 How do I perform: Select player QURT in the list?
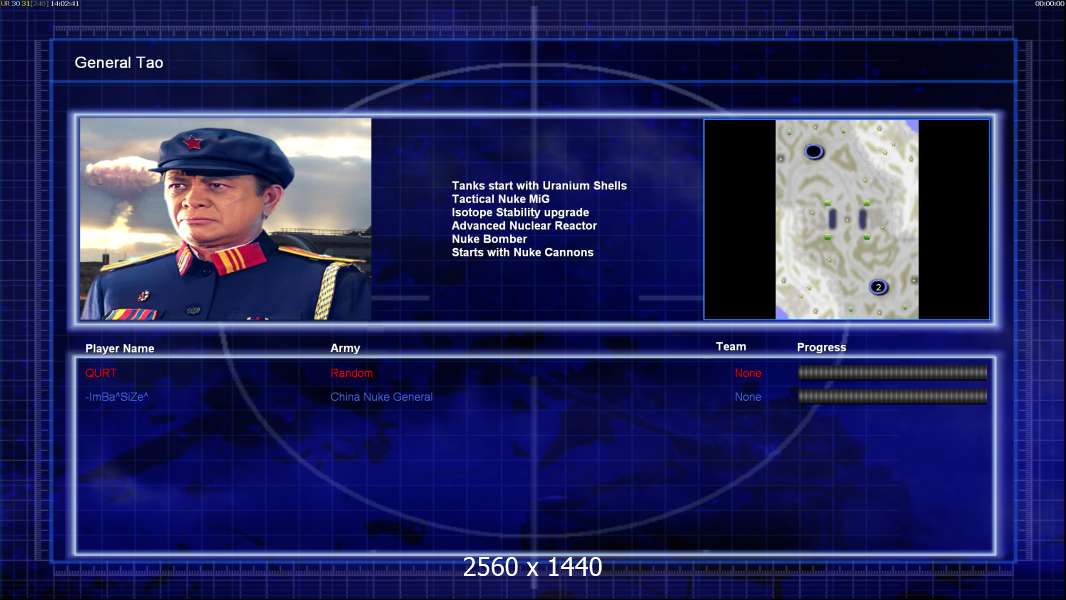[x=101, y=373]
